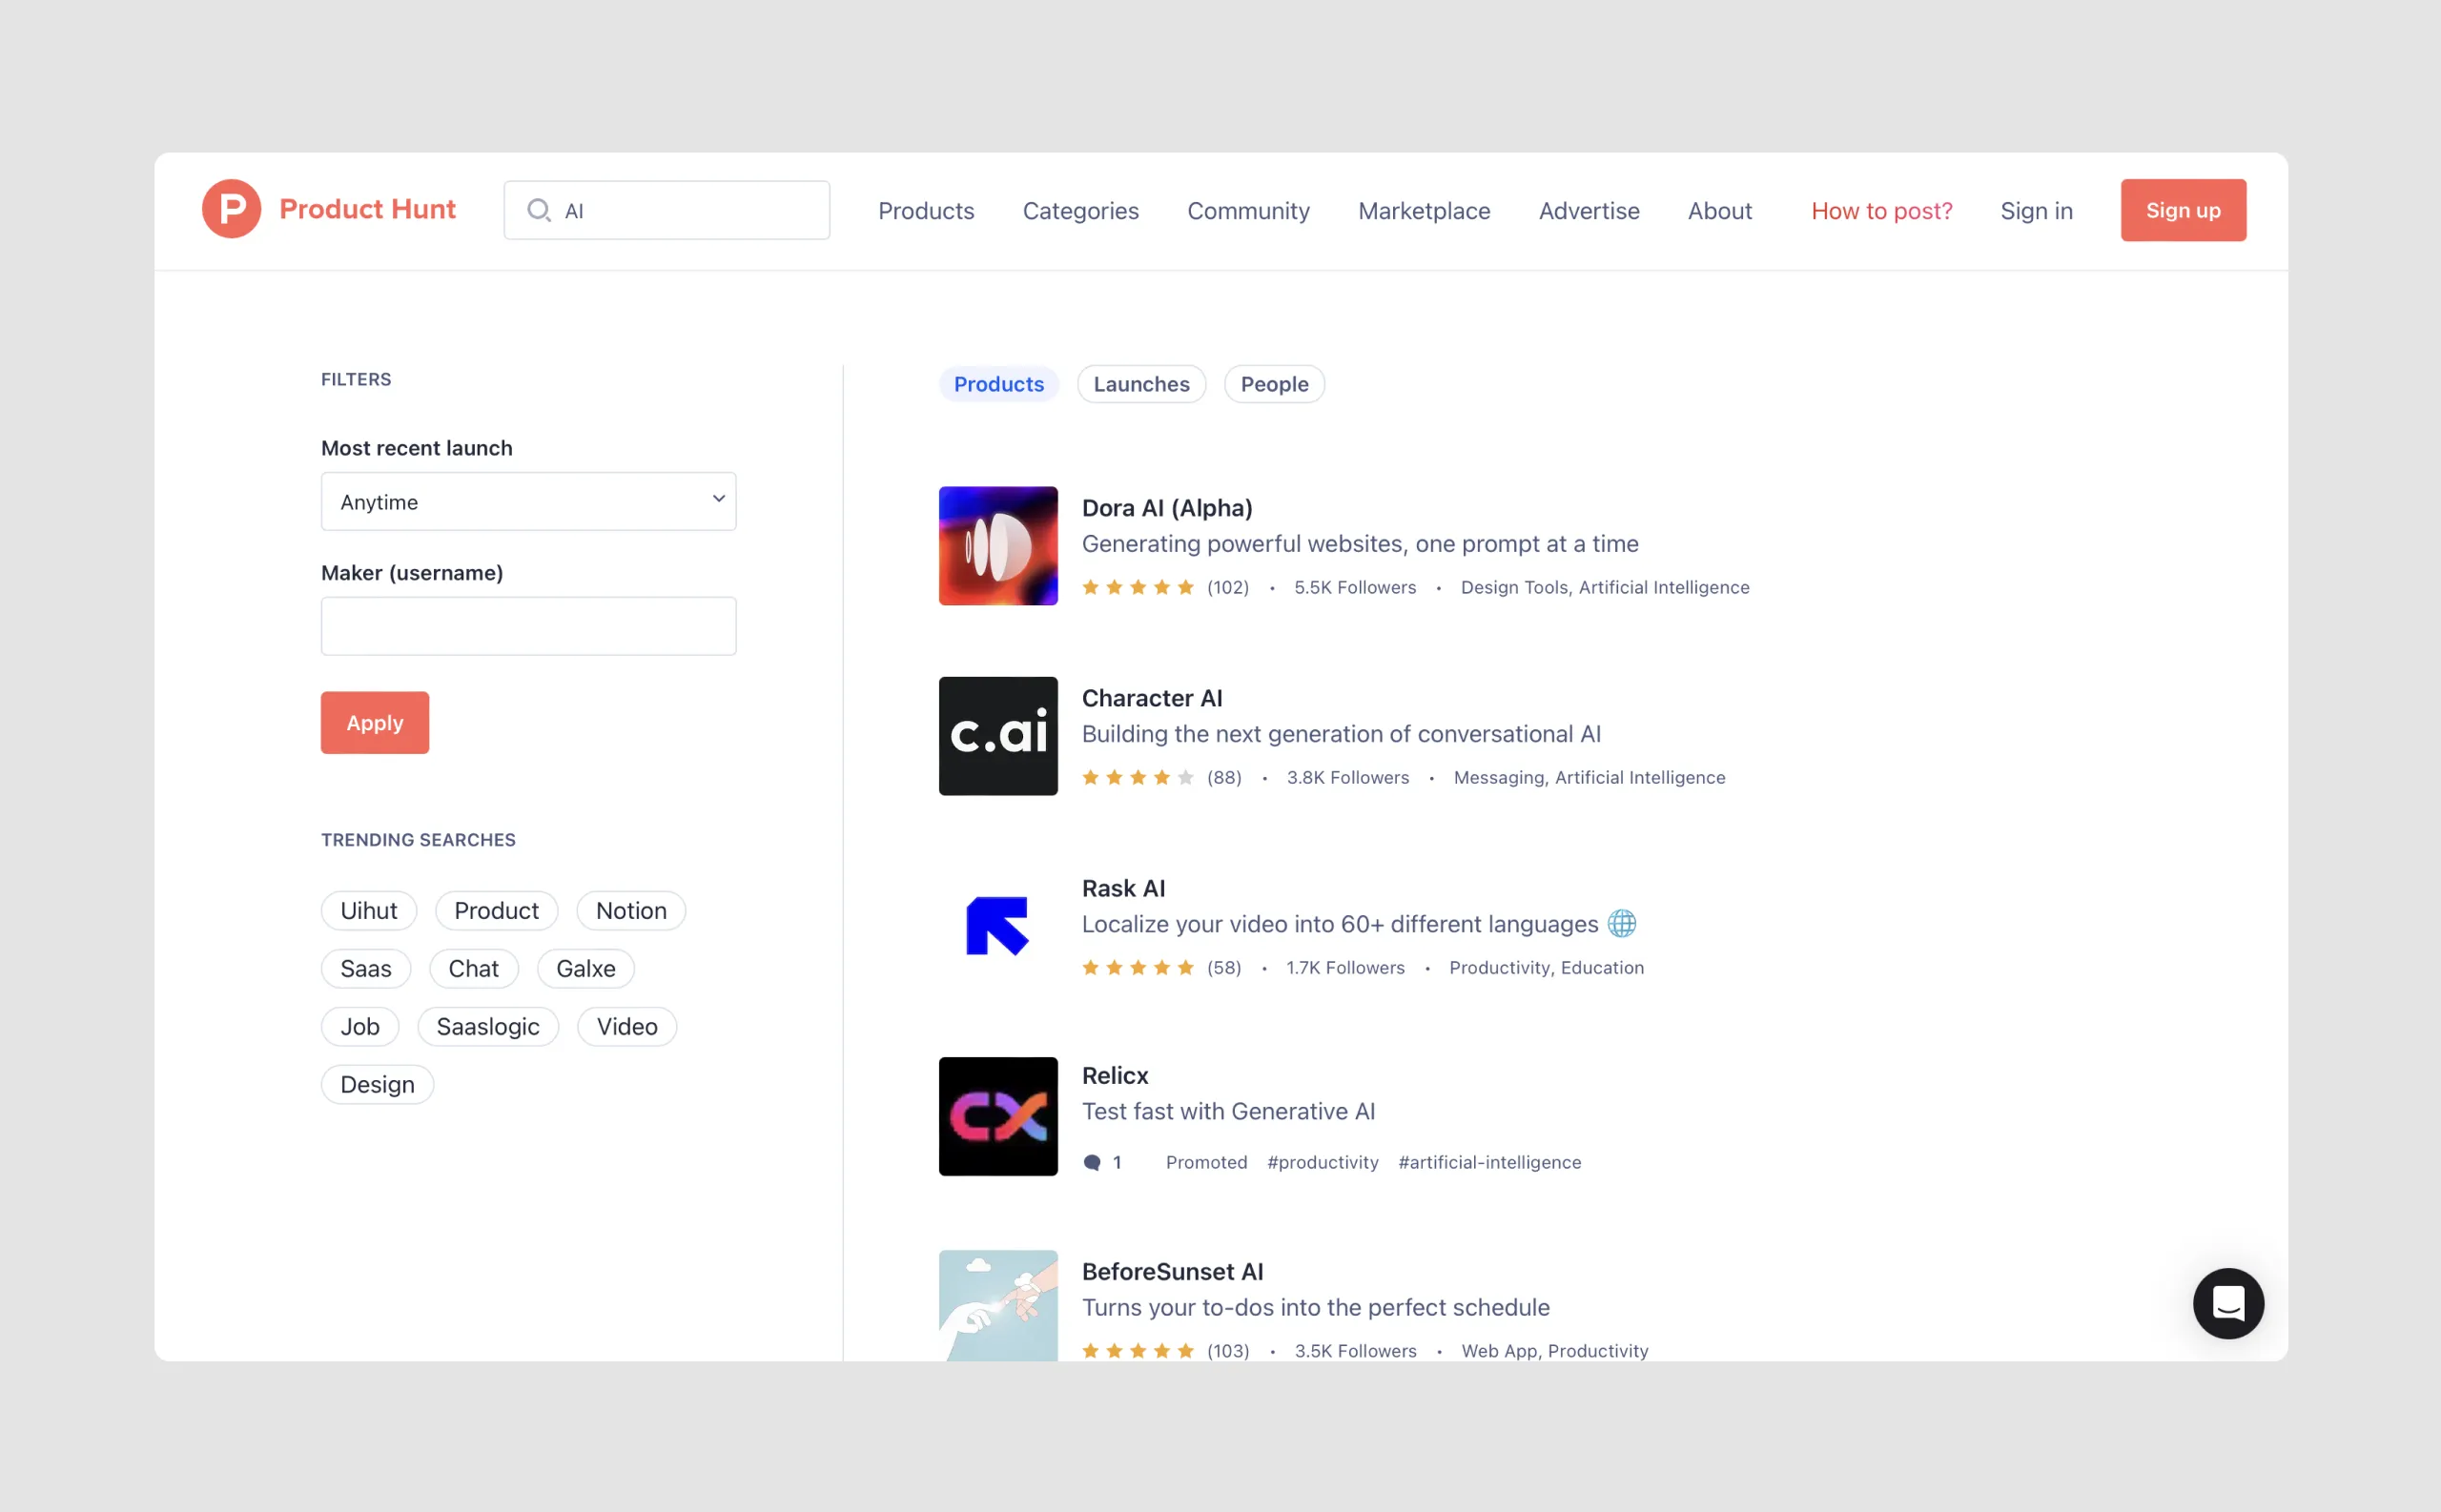Viewport: 2441px width, 1512px height.
Task: Open the Products menu in header
Action: 926,211
